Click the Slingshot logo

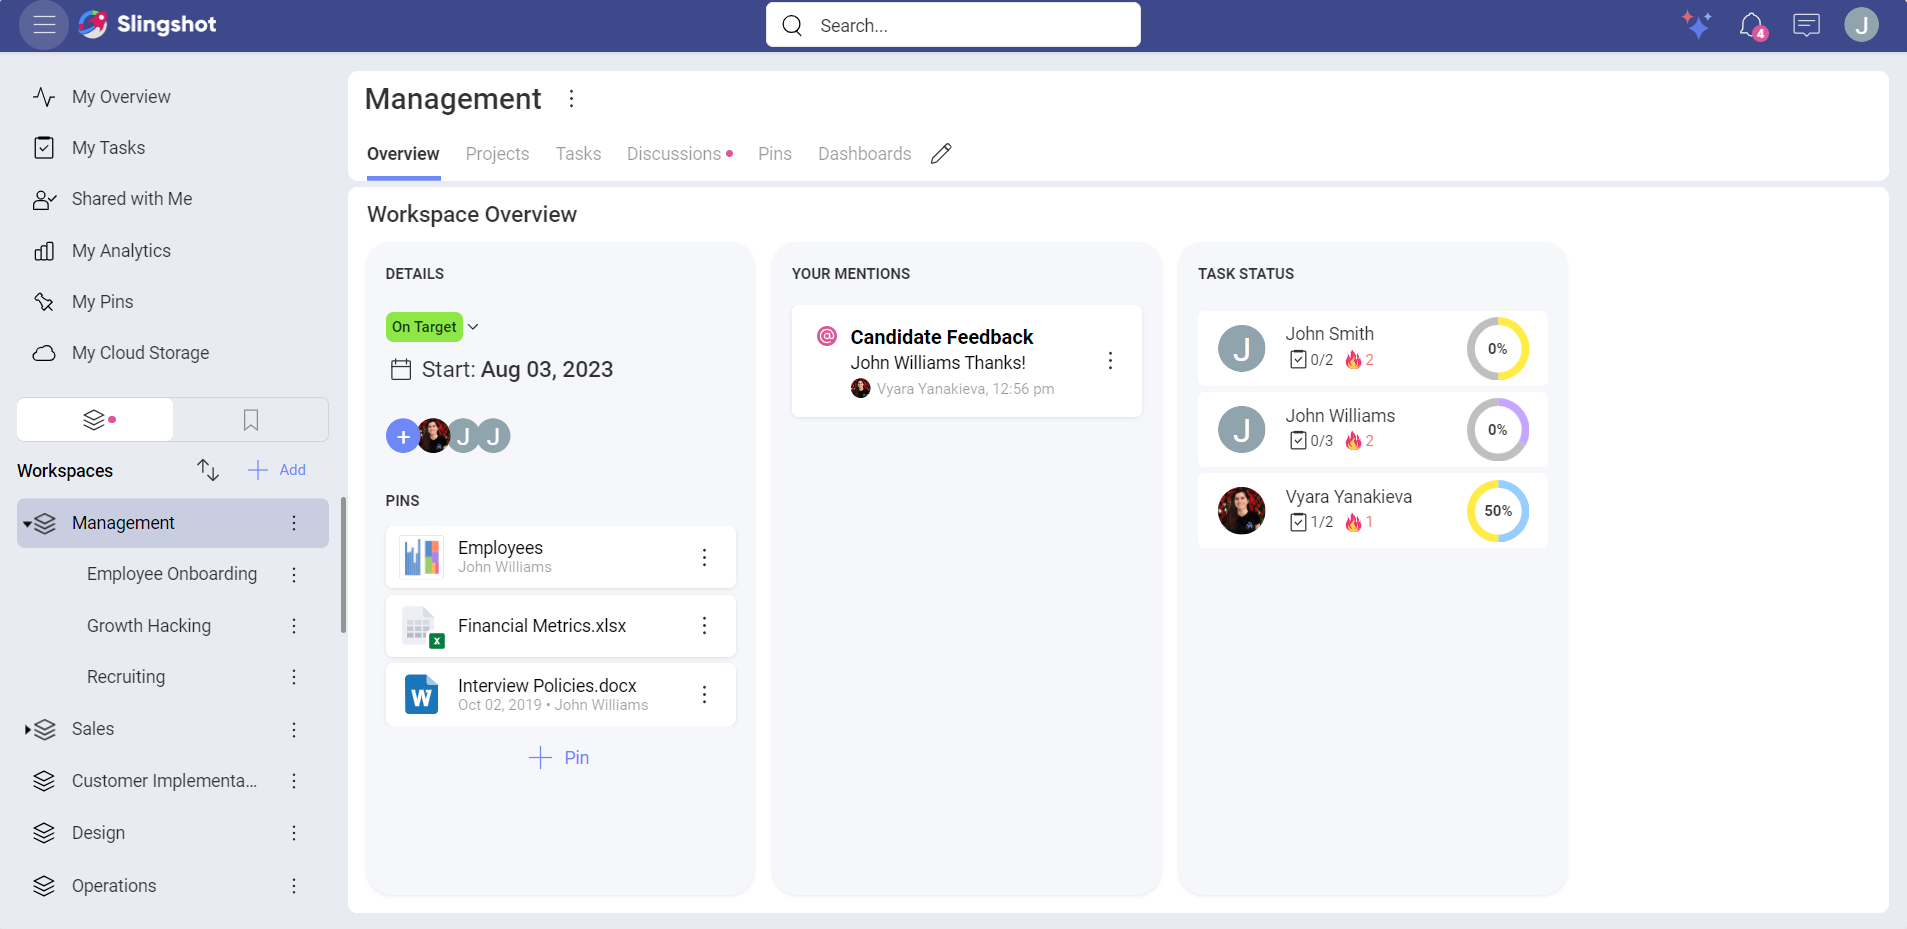point(147,24)
